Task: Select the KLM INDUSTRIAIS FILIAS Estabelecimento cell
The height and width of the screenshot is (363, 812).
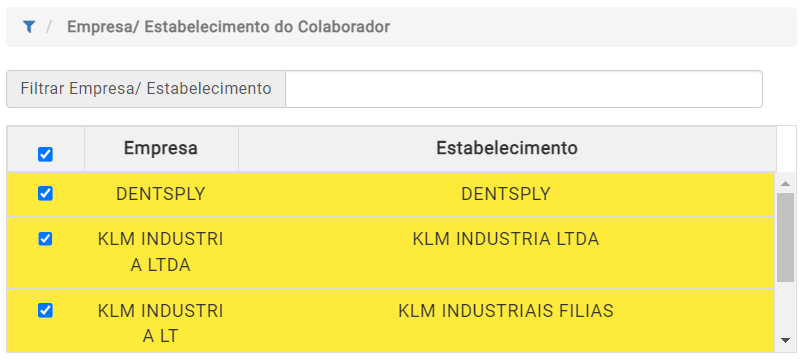Action: click(x=506, y=321)
